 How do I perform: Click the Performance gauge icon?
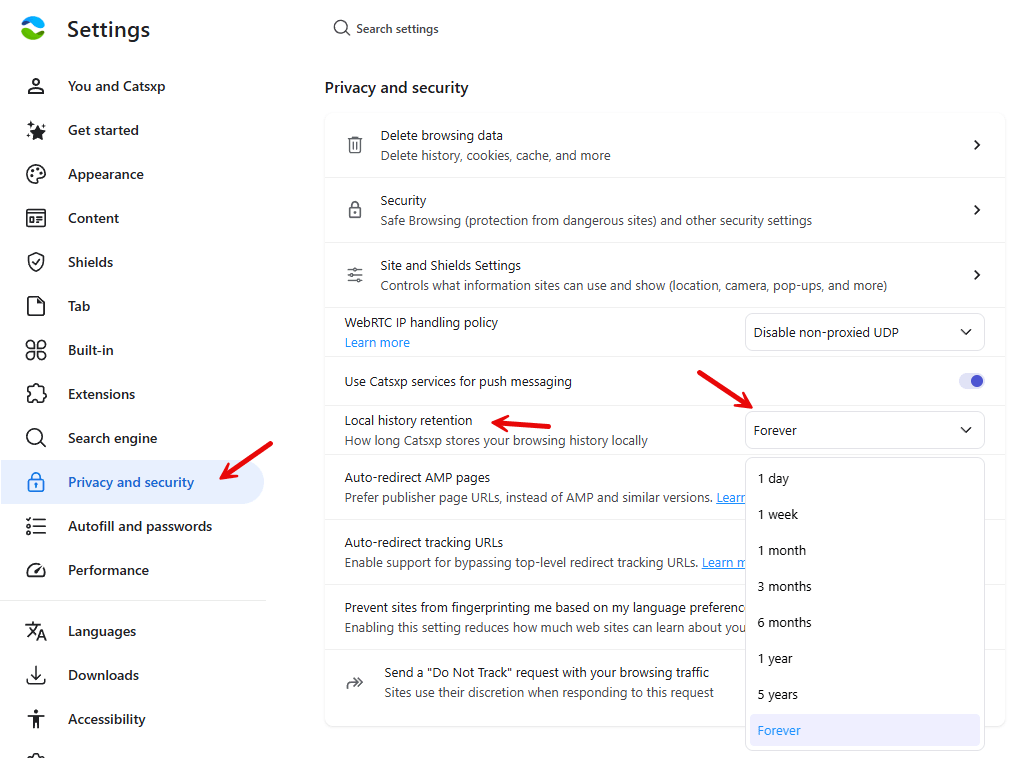[x=36, y=570]
